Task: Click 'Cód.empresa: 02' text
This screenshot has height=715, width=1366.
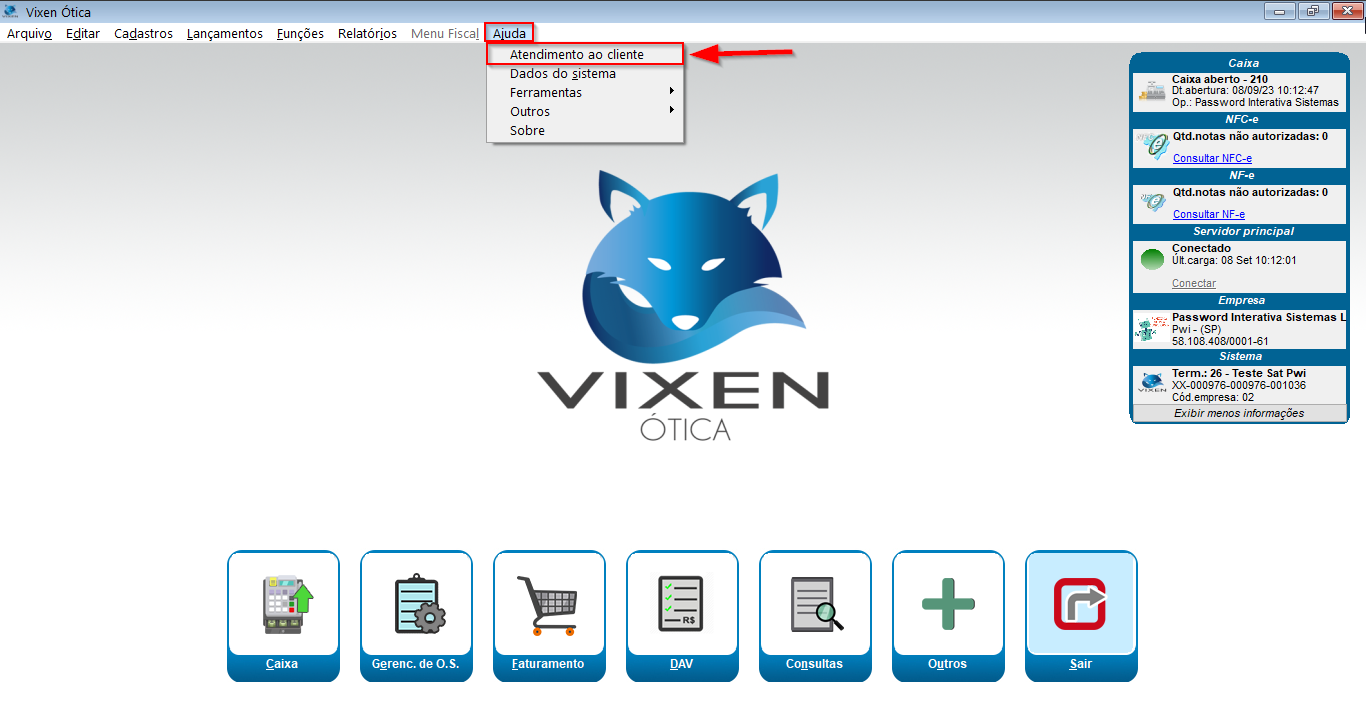Action: coord(1212,397)
